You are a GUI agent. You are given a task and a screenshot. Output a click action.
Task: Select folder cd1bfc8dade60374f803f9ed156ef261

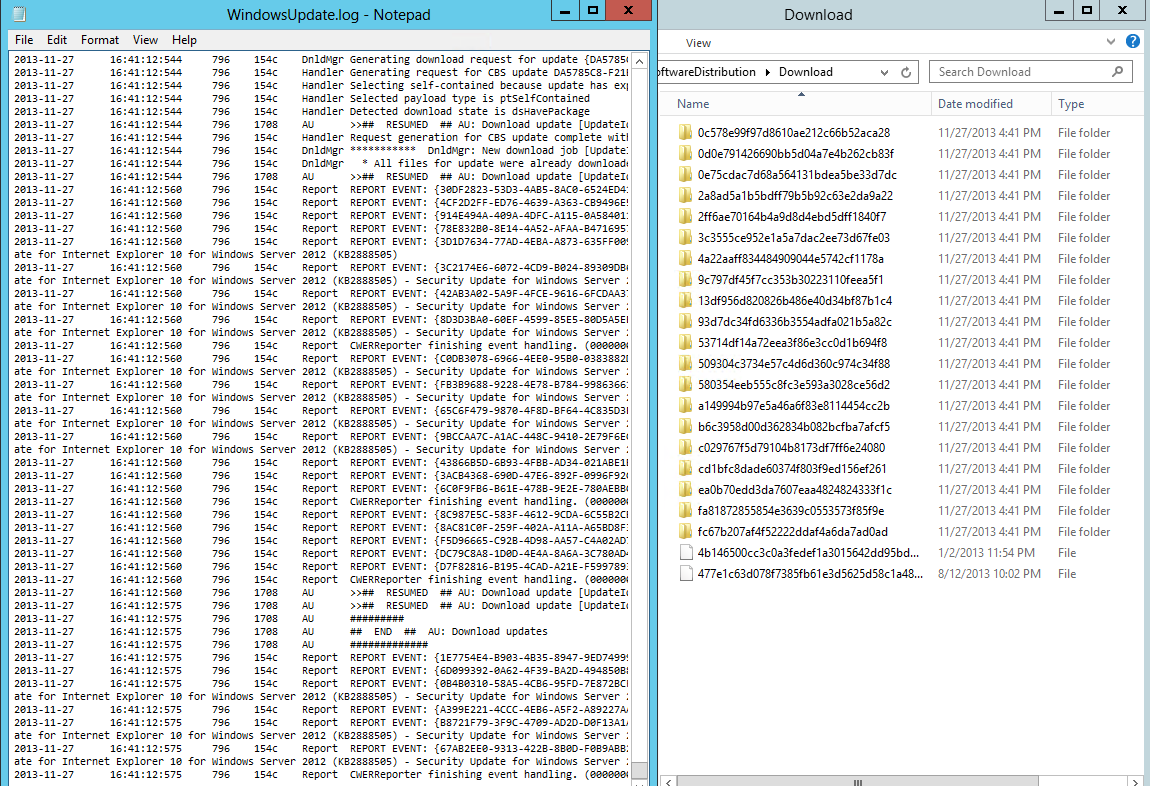pos(792,469)
